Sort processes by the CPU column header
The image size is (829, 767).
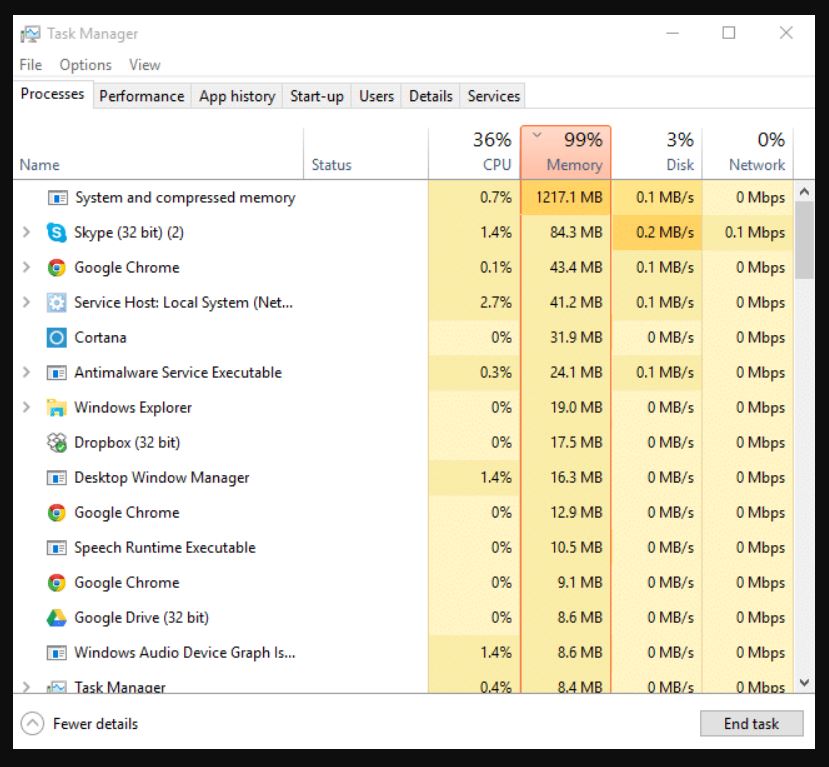click(x=474, y=153)
